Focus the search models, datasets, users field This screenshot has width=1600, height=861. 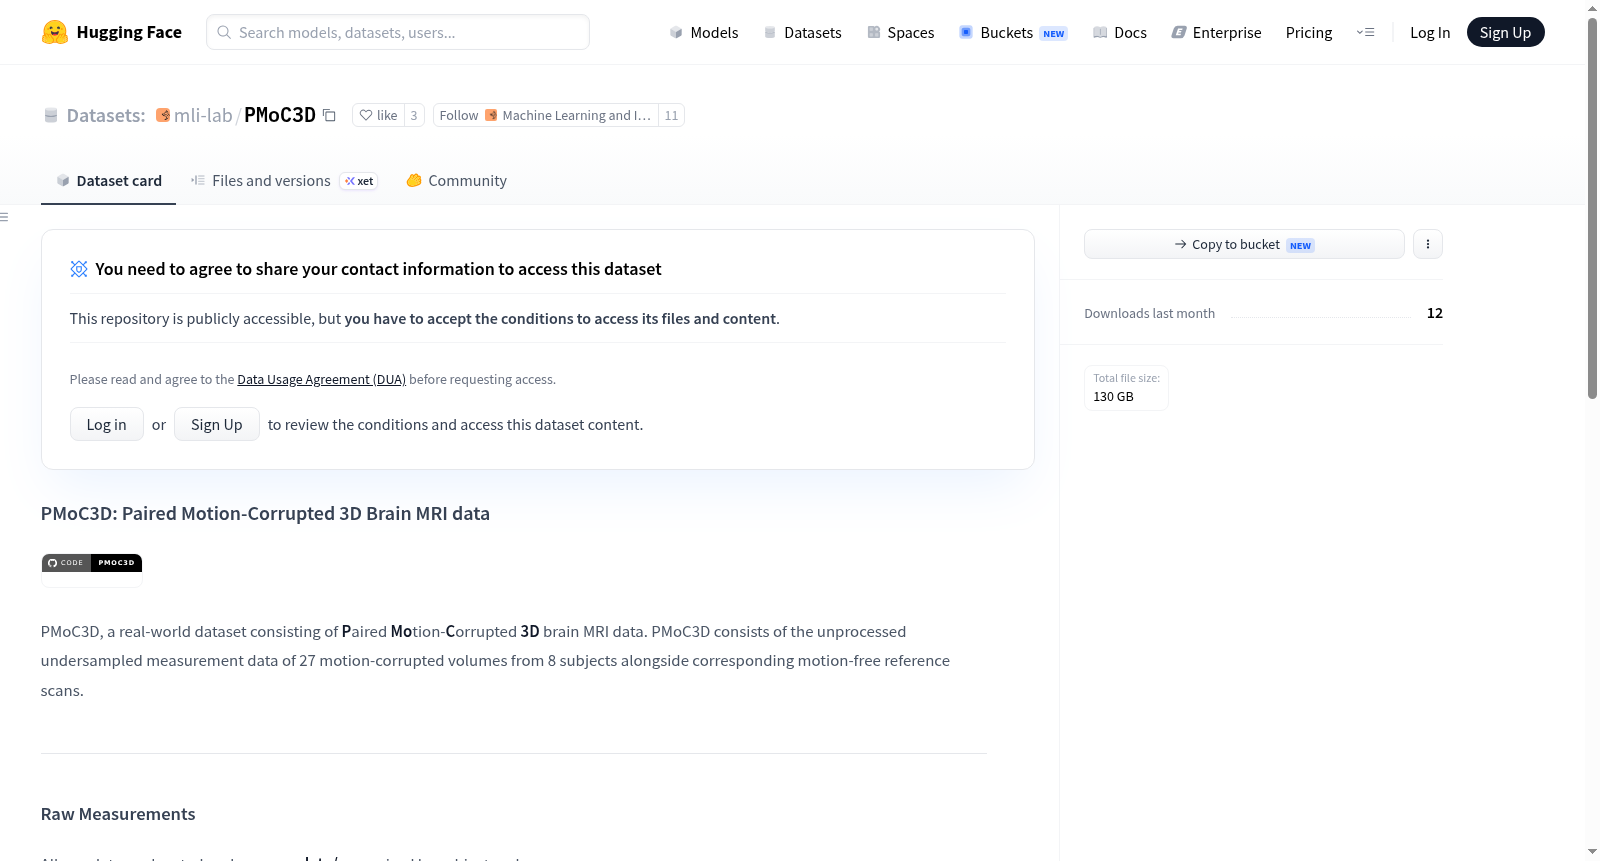(398, 32)
